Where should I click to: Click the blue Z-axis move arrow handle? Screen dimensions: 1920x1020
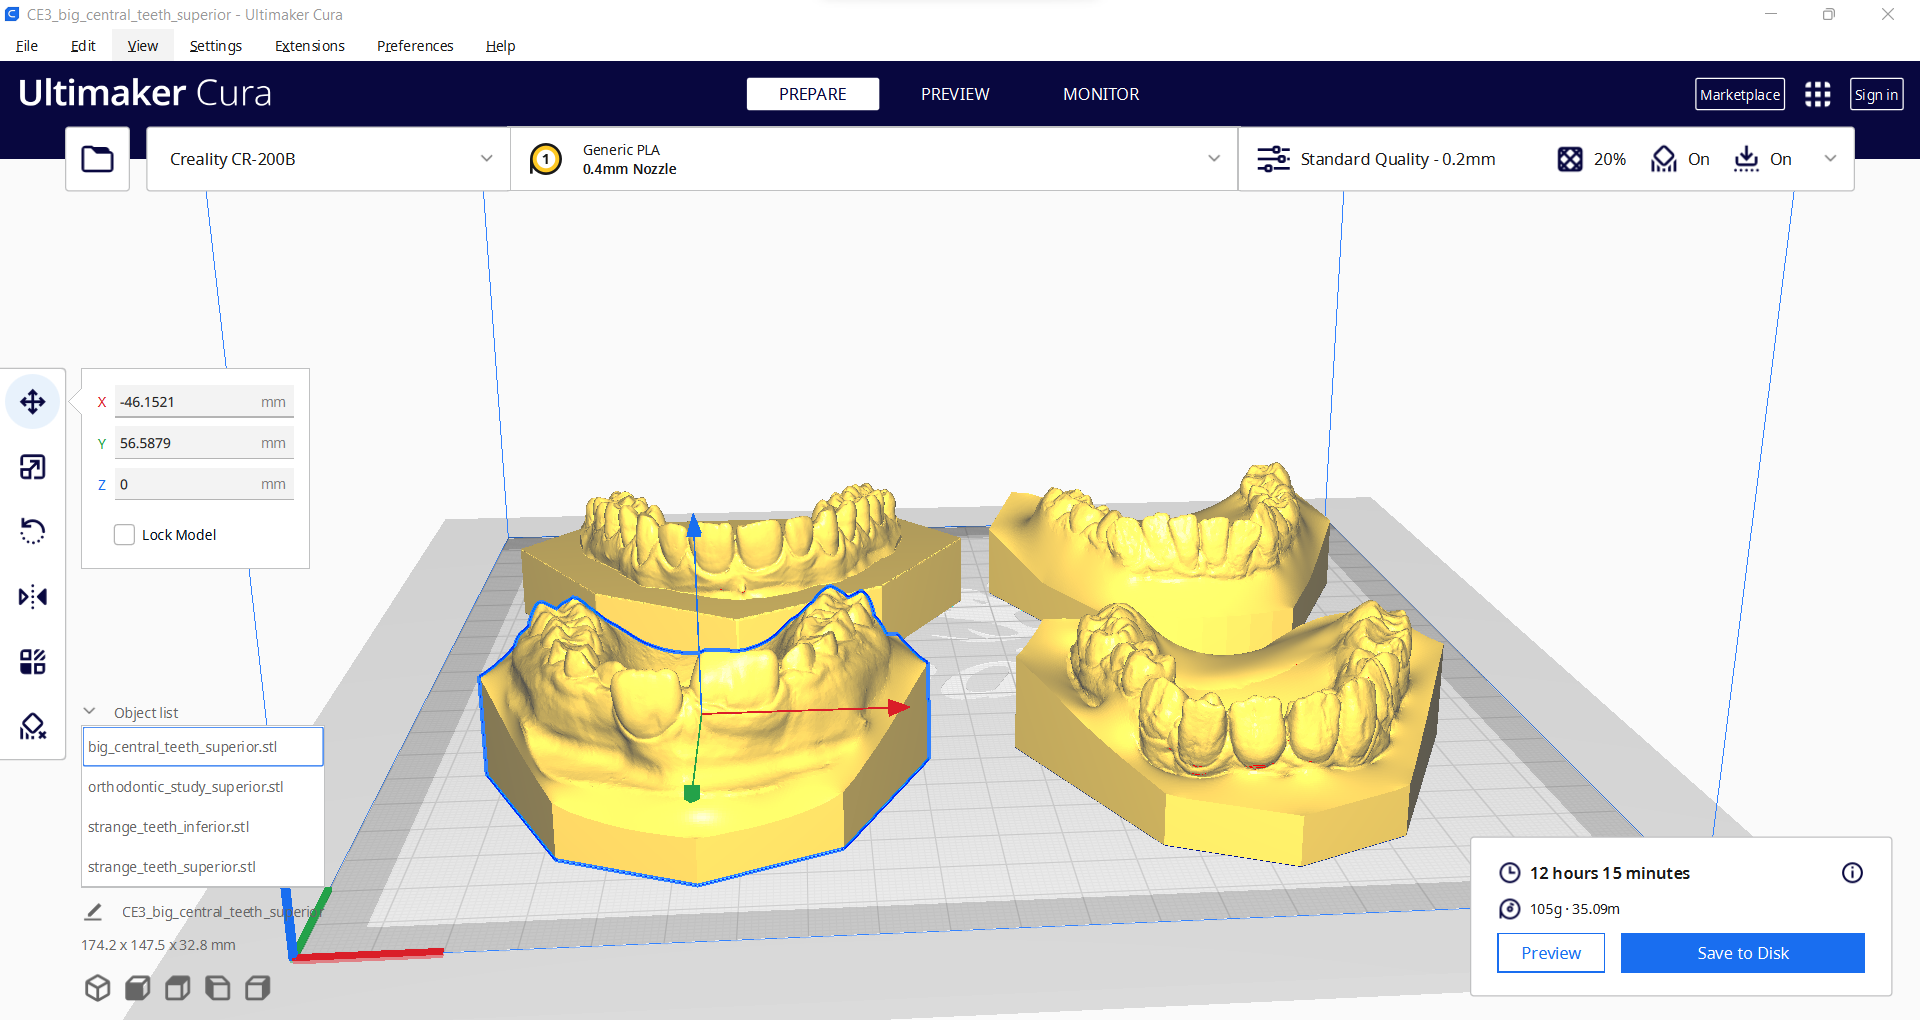(x=694, y=526)
